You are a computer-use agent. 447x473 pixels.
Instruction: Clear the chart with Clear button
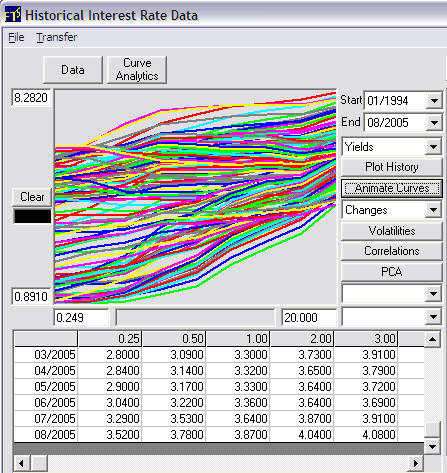point(32,197)
